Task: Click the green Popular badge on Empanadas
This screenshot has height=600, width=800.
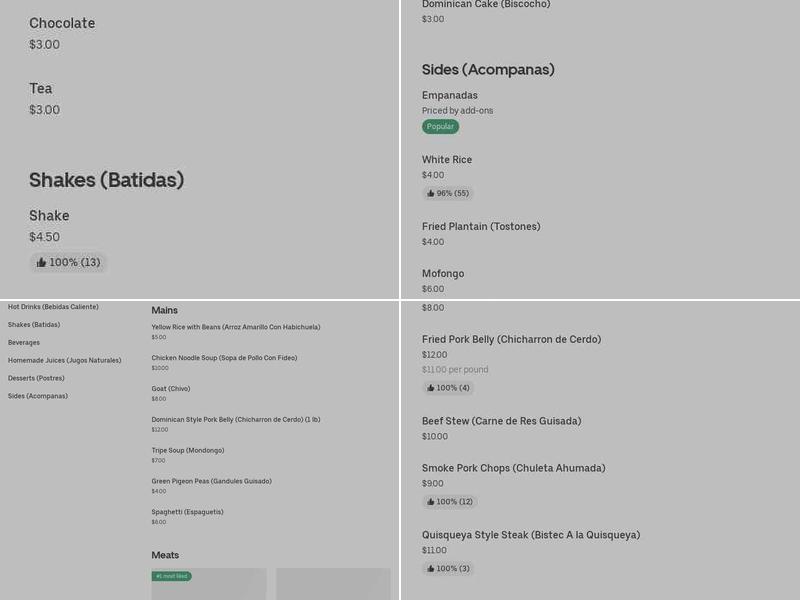Action: point(440,127)
